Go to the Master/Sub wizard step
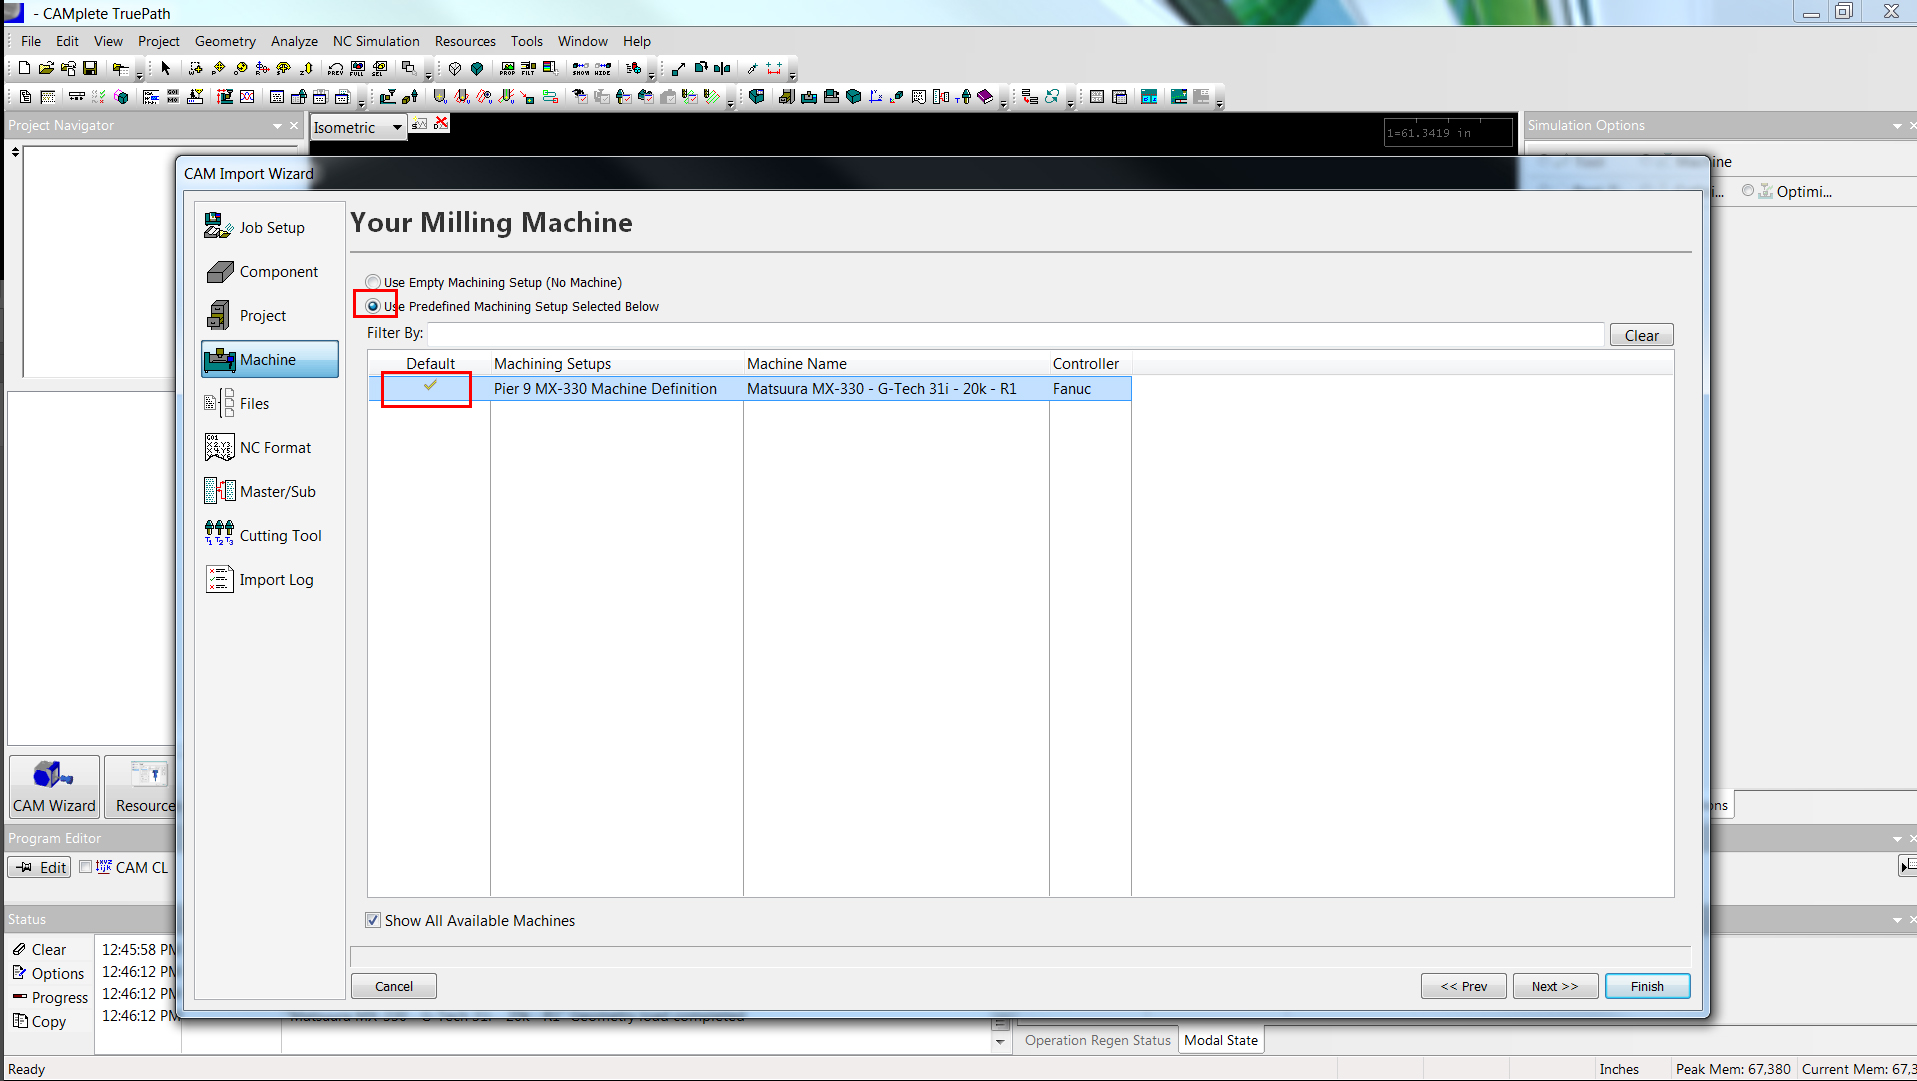 click(270, 491)
